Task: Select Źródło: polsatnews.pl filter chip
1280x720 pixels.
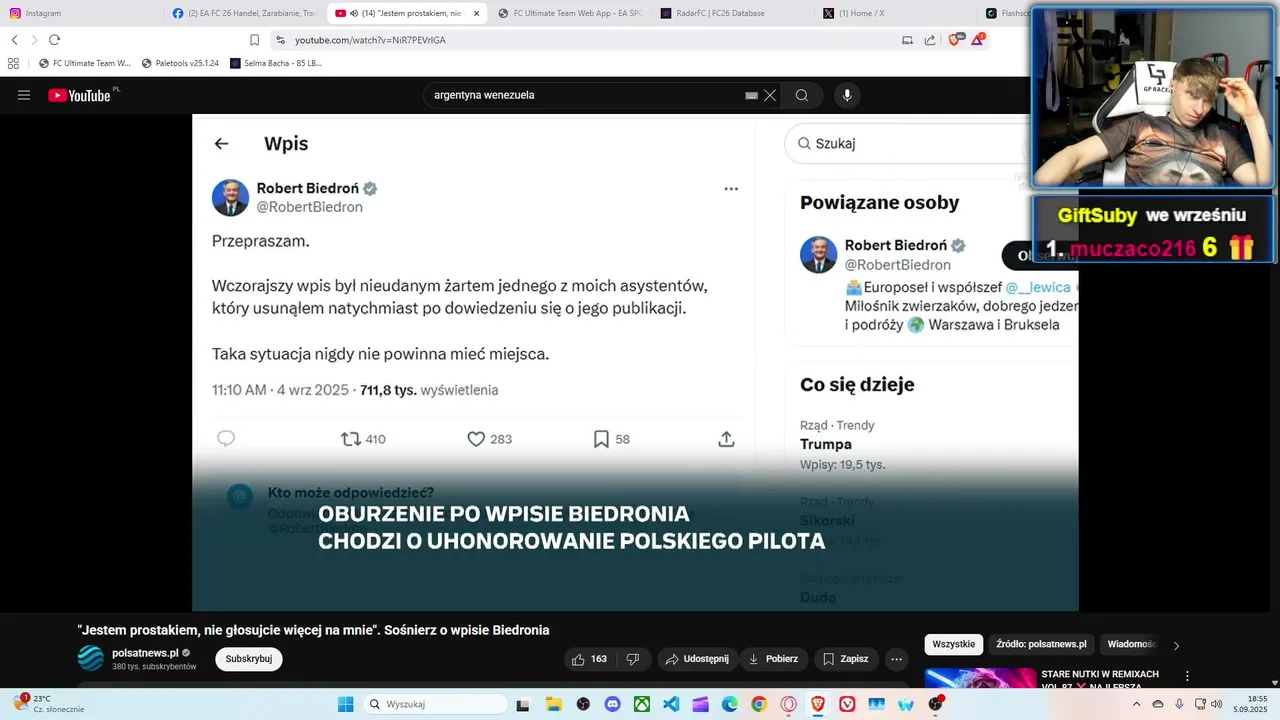Action: tap(1041, 645)
